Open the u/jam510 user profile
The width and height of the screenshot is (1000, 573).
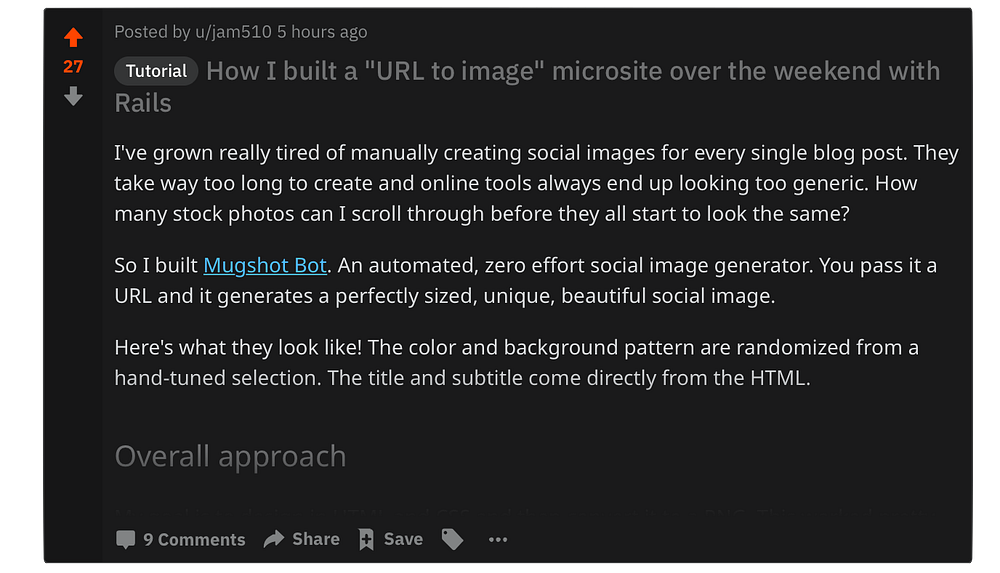point(233,32)
